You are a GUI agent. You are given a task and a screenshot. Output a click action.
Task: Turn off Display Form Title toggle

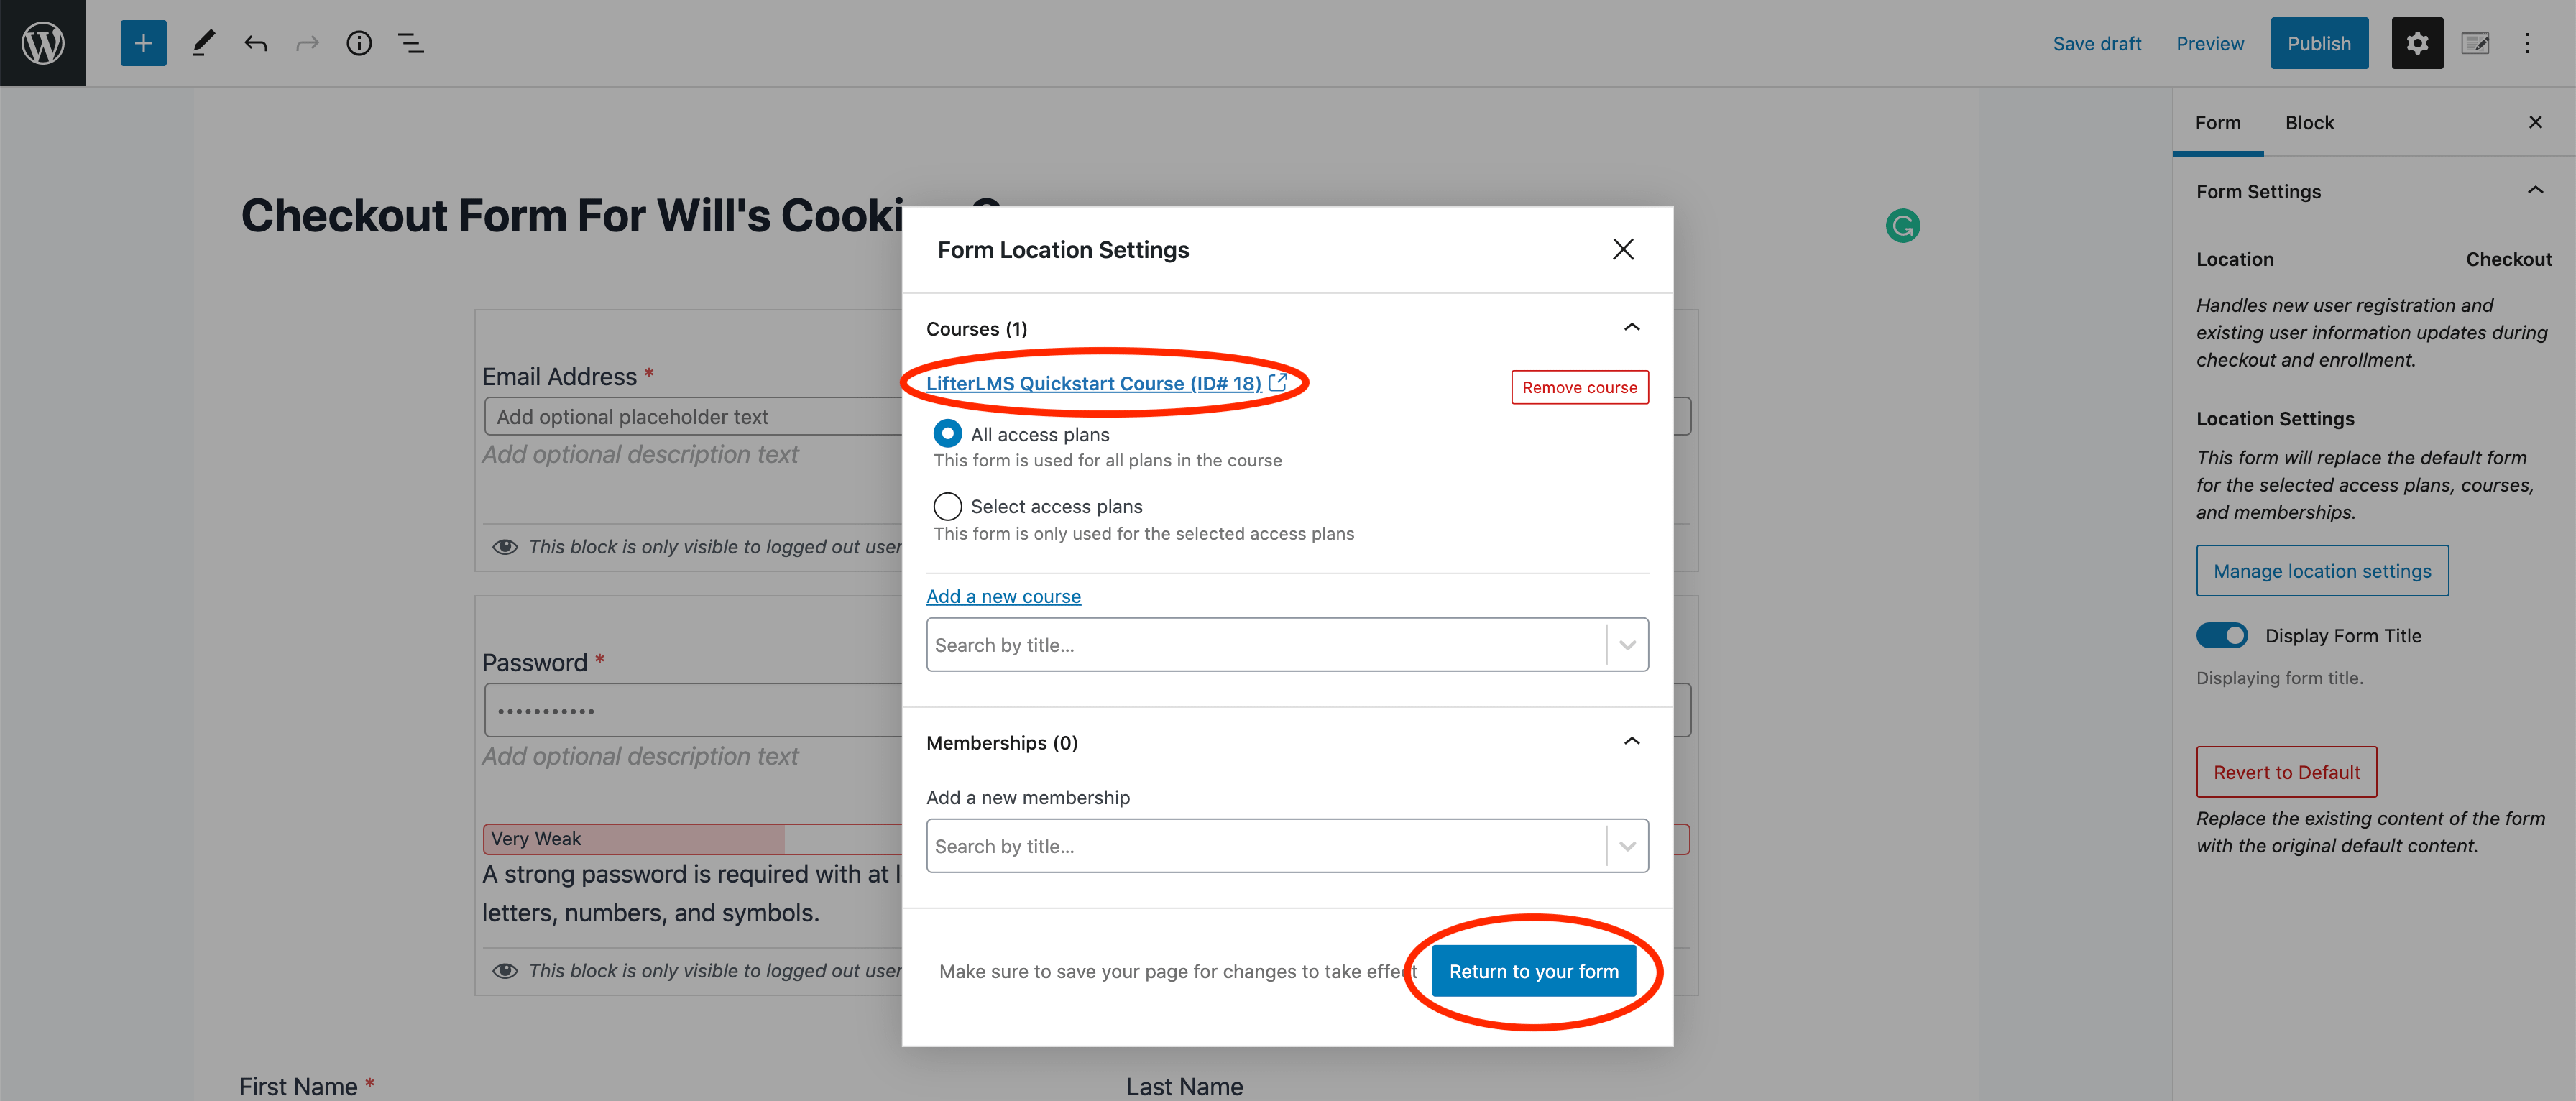pos(2221,635)
